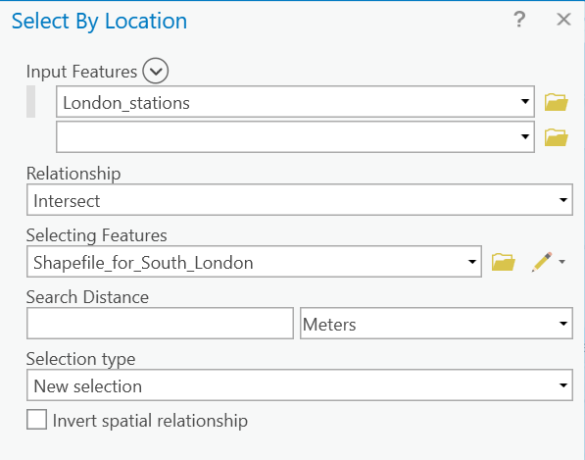Image resolution: width=585 pixels, height=460 pixels.
Task: Browse folder for London_stations input
Action: pyautogui.click(x=556, y=102)
